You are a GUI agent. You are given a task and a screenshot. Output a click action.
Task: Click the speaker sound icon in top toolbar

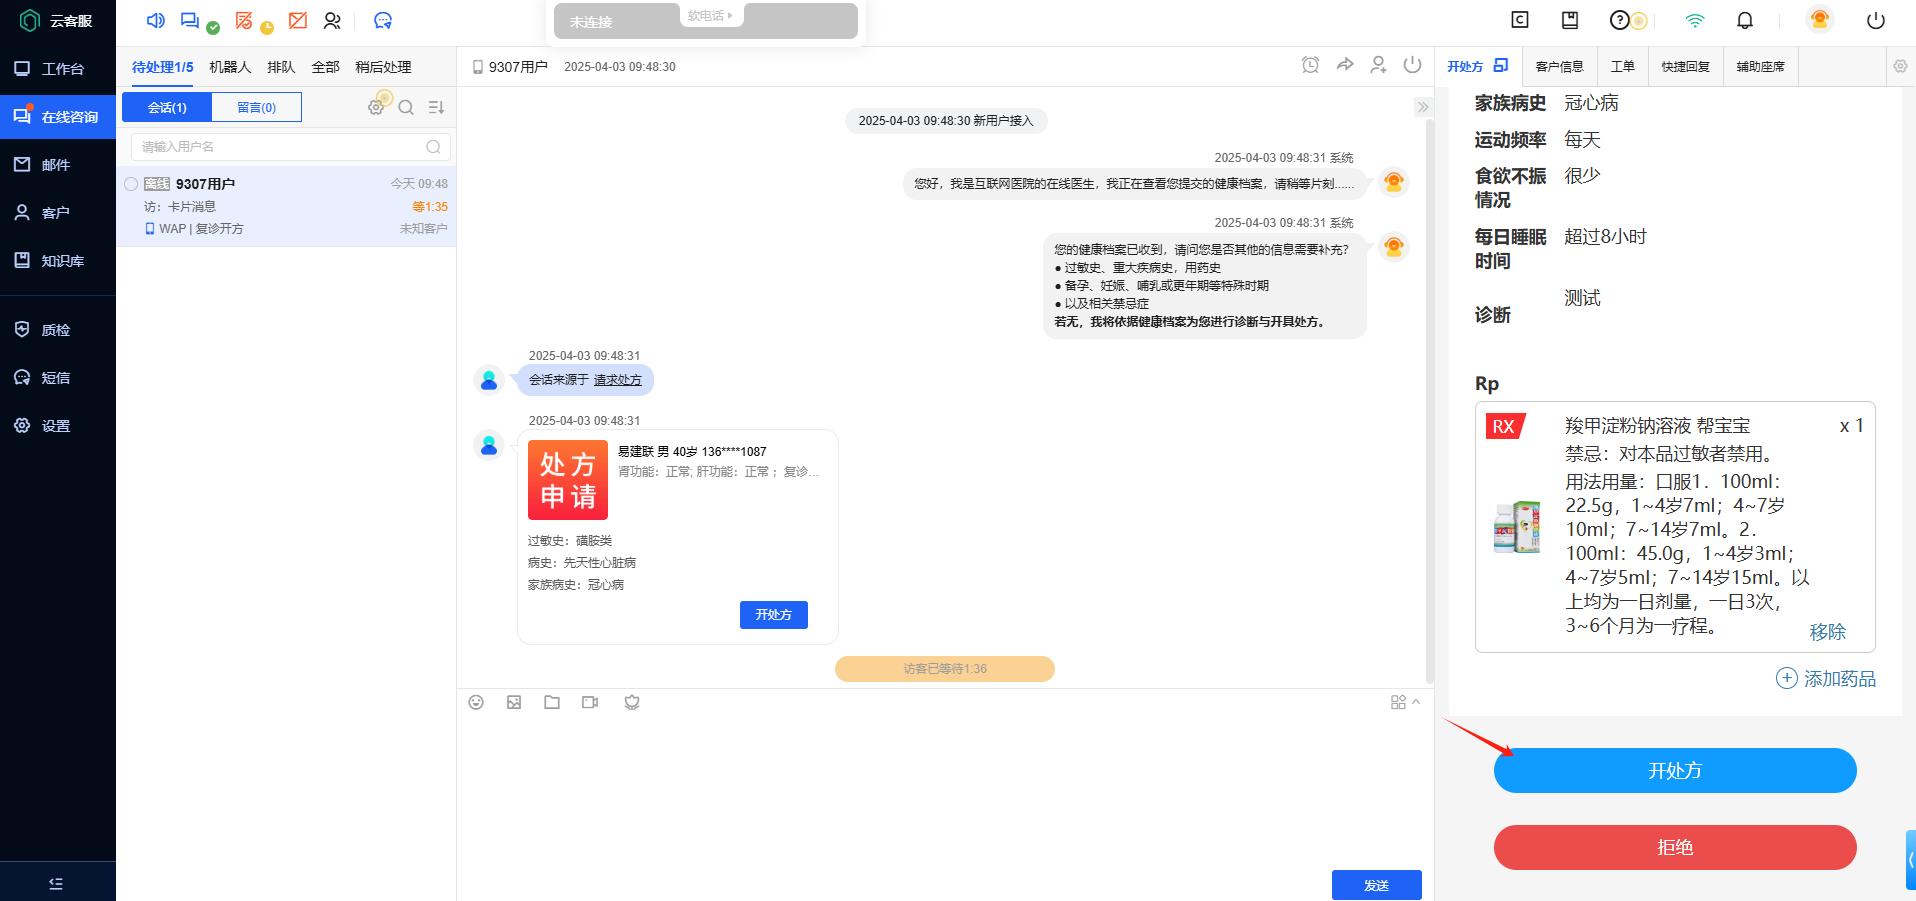(x=155, y=20)
